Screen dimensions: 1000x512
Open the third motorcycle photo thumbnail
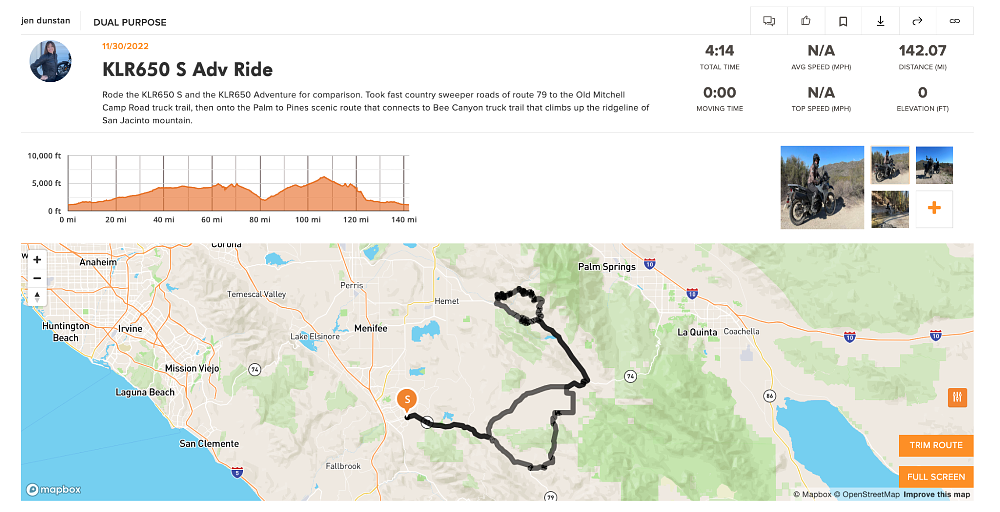[x=934, y=165]
